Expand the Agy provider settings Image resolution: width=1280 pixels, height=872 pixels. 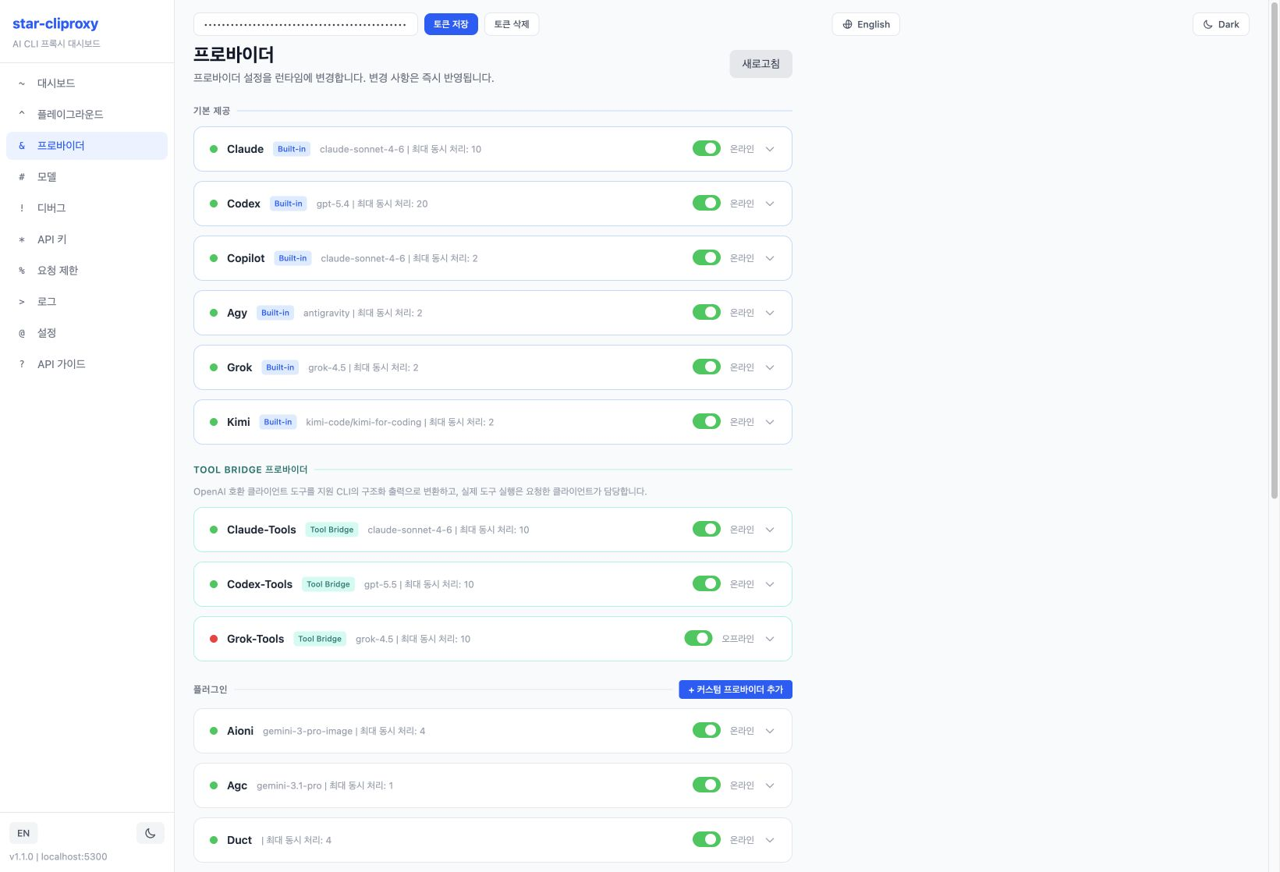coord(770,313)
